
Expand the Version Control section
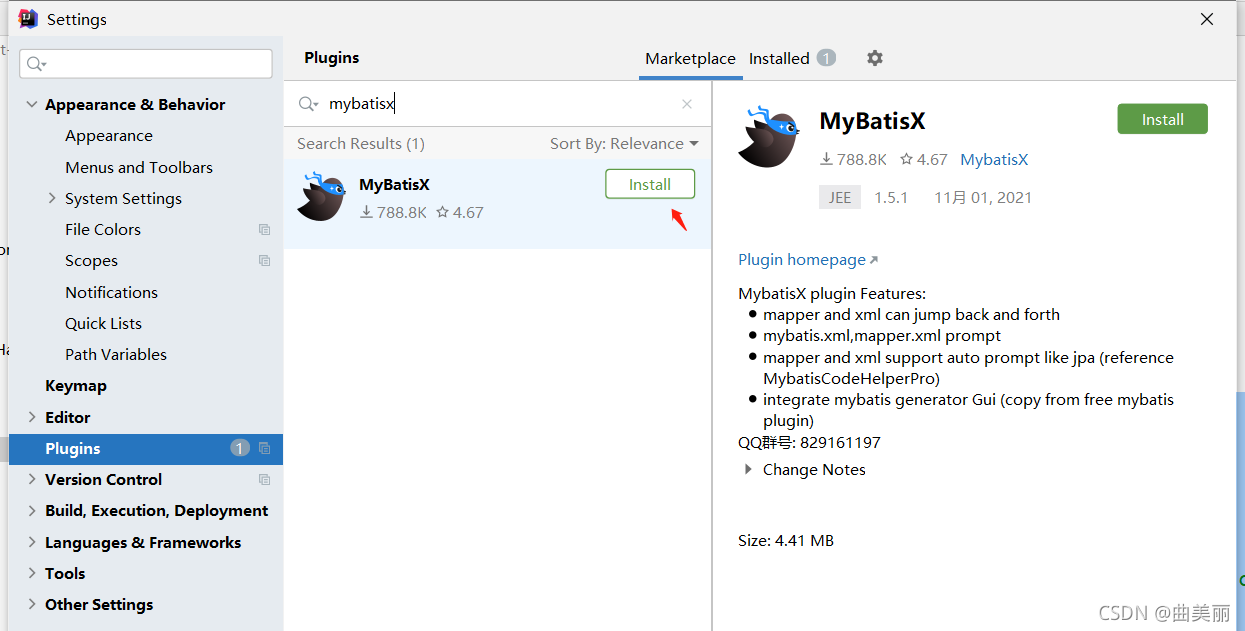click(x=32, y=479)
